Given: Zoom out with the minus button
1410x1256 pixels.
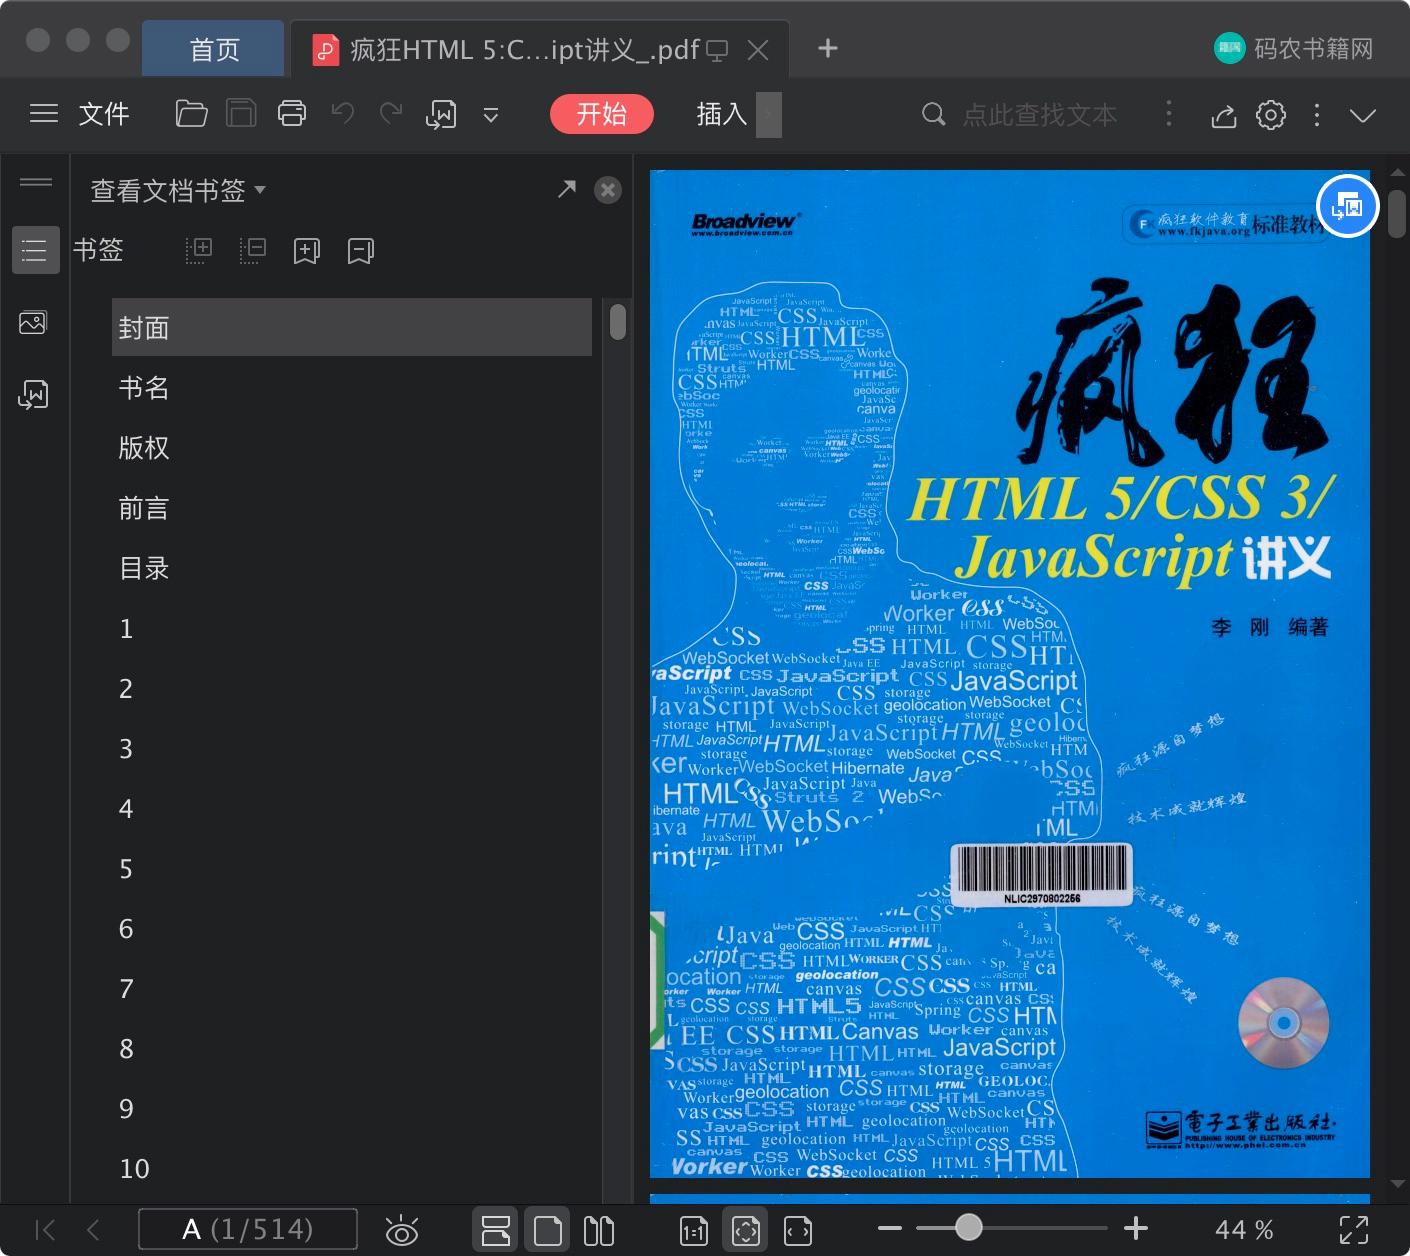Looking at the screenshot, I should [890, 1228].
